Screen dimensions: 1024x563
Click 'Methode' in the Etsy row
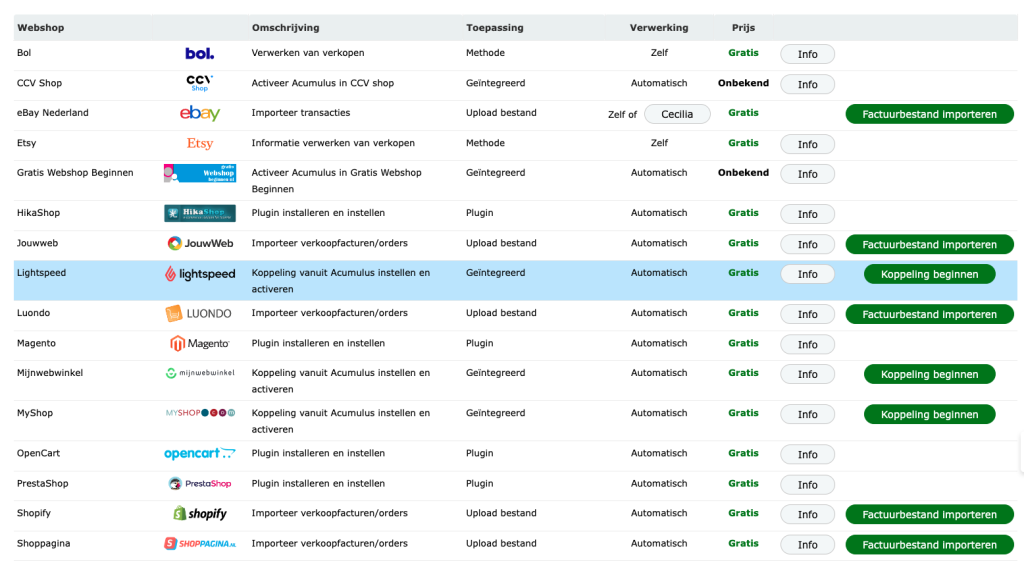point(485,142)
